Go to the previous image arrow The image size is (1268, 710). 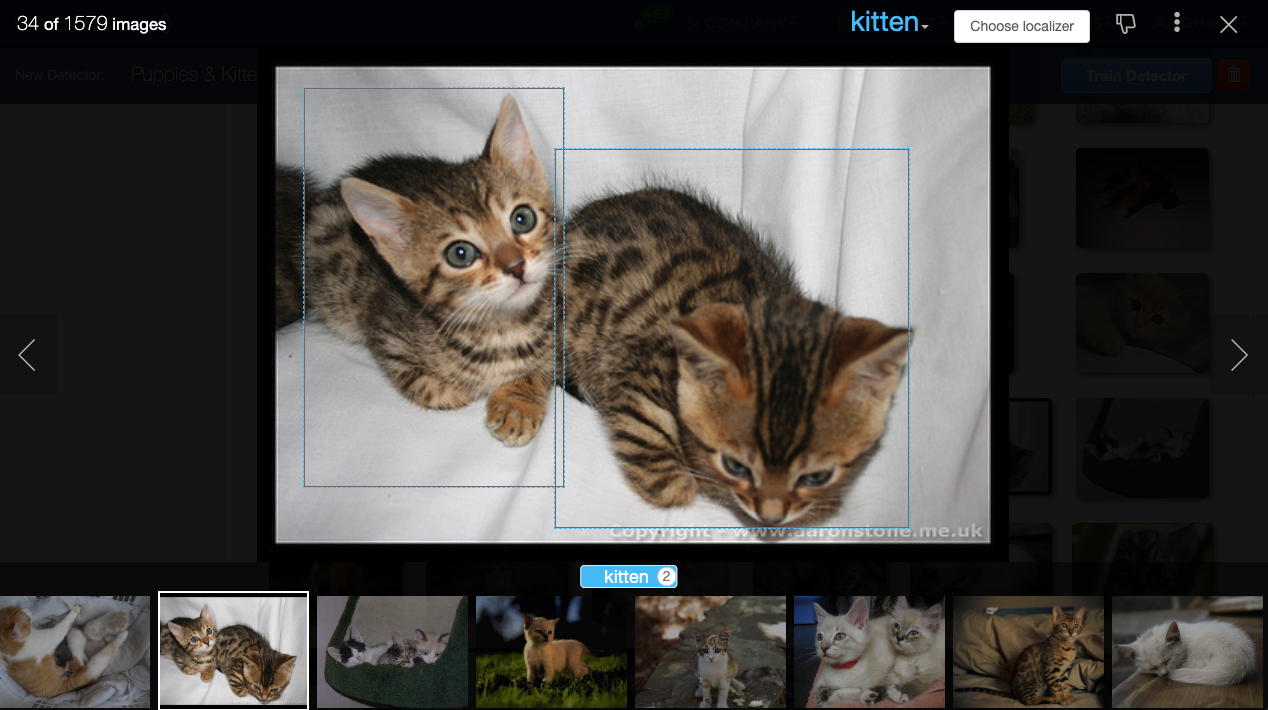[27, 355]
